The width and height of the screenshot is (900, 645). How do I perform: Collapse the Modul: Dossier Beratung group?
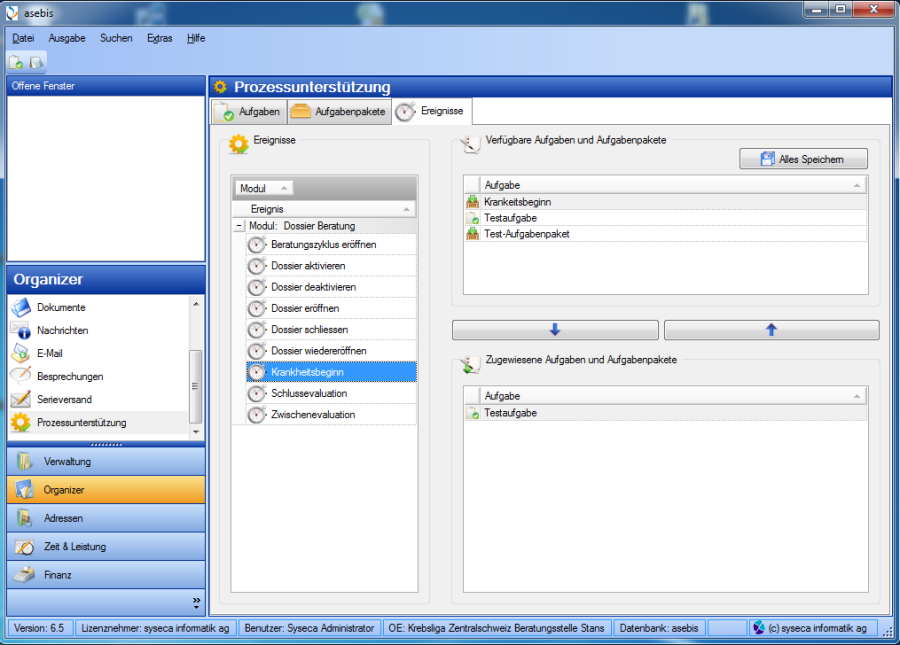239,226
